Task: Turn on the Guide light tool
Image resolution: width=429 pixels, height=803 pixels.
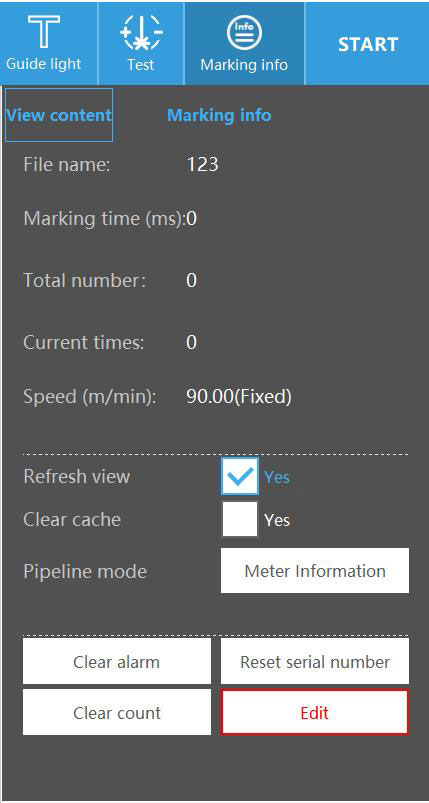Action: tap(44, 43)
